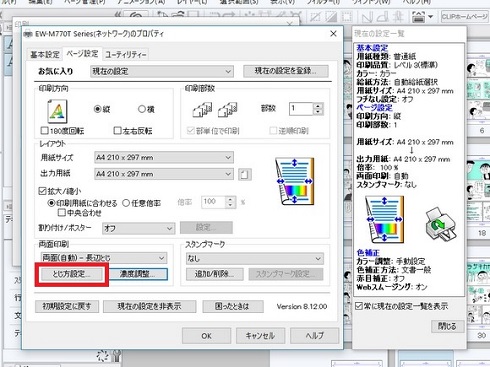Image resolution: width=490 pixels, height=367 pixels.
Task: Click the orientation preview icon with letter A
Action: 58,111
